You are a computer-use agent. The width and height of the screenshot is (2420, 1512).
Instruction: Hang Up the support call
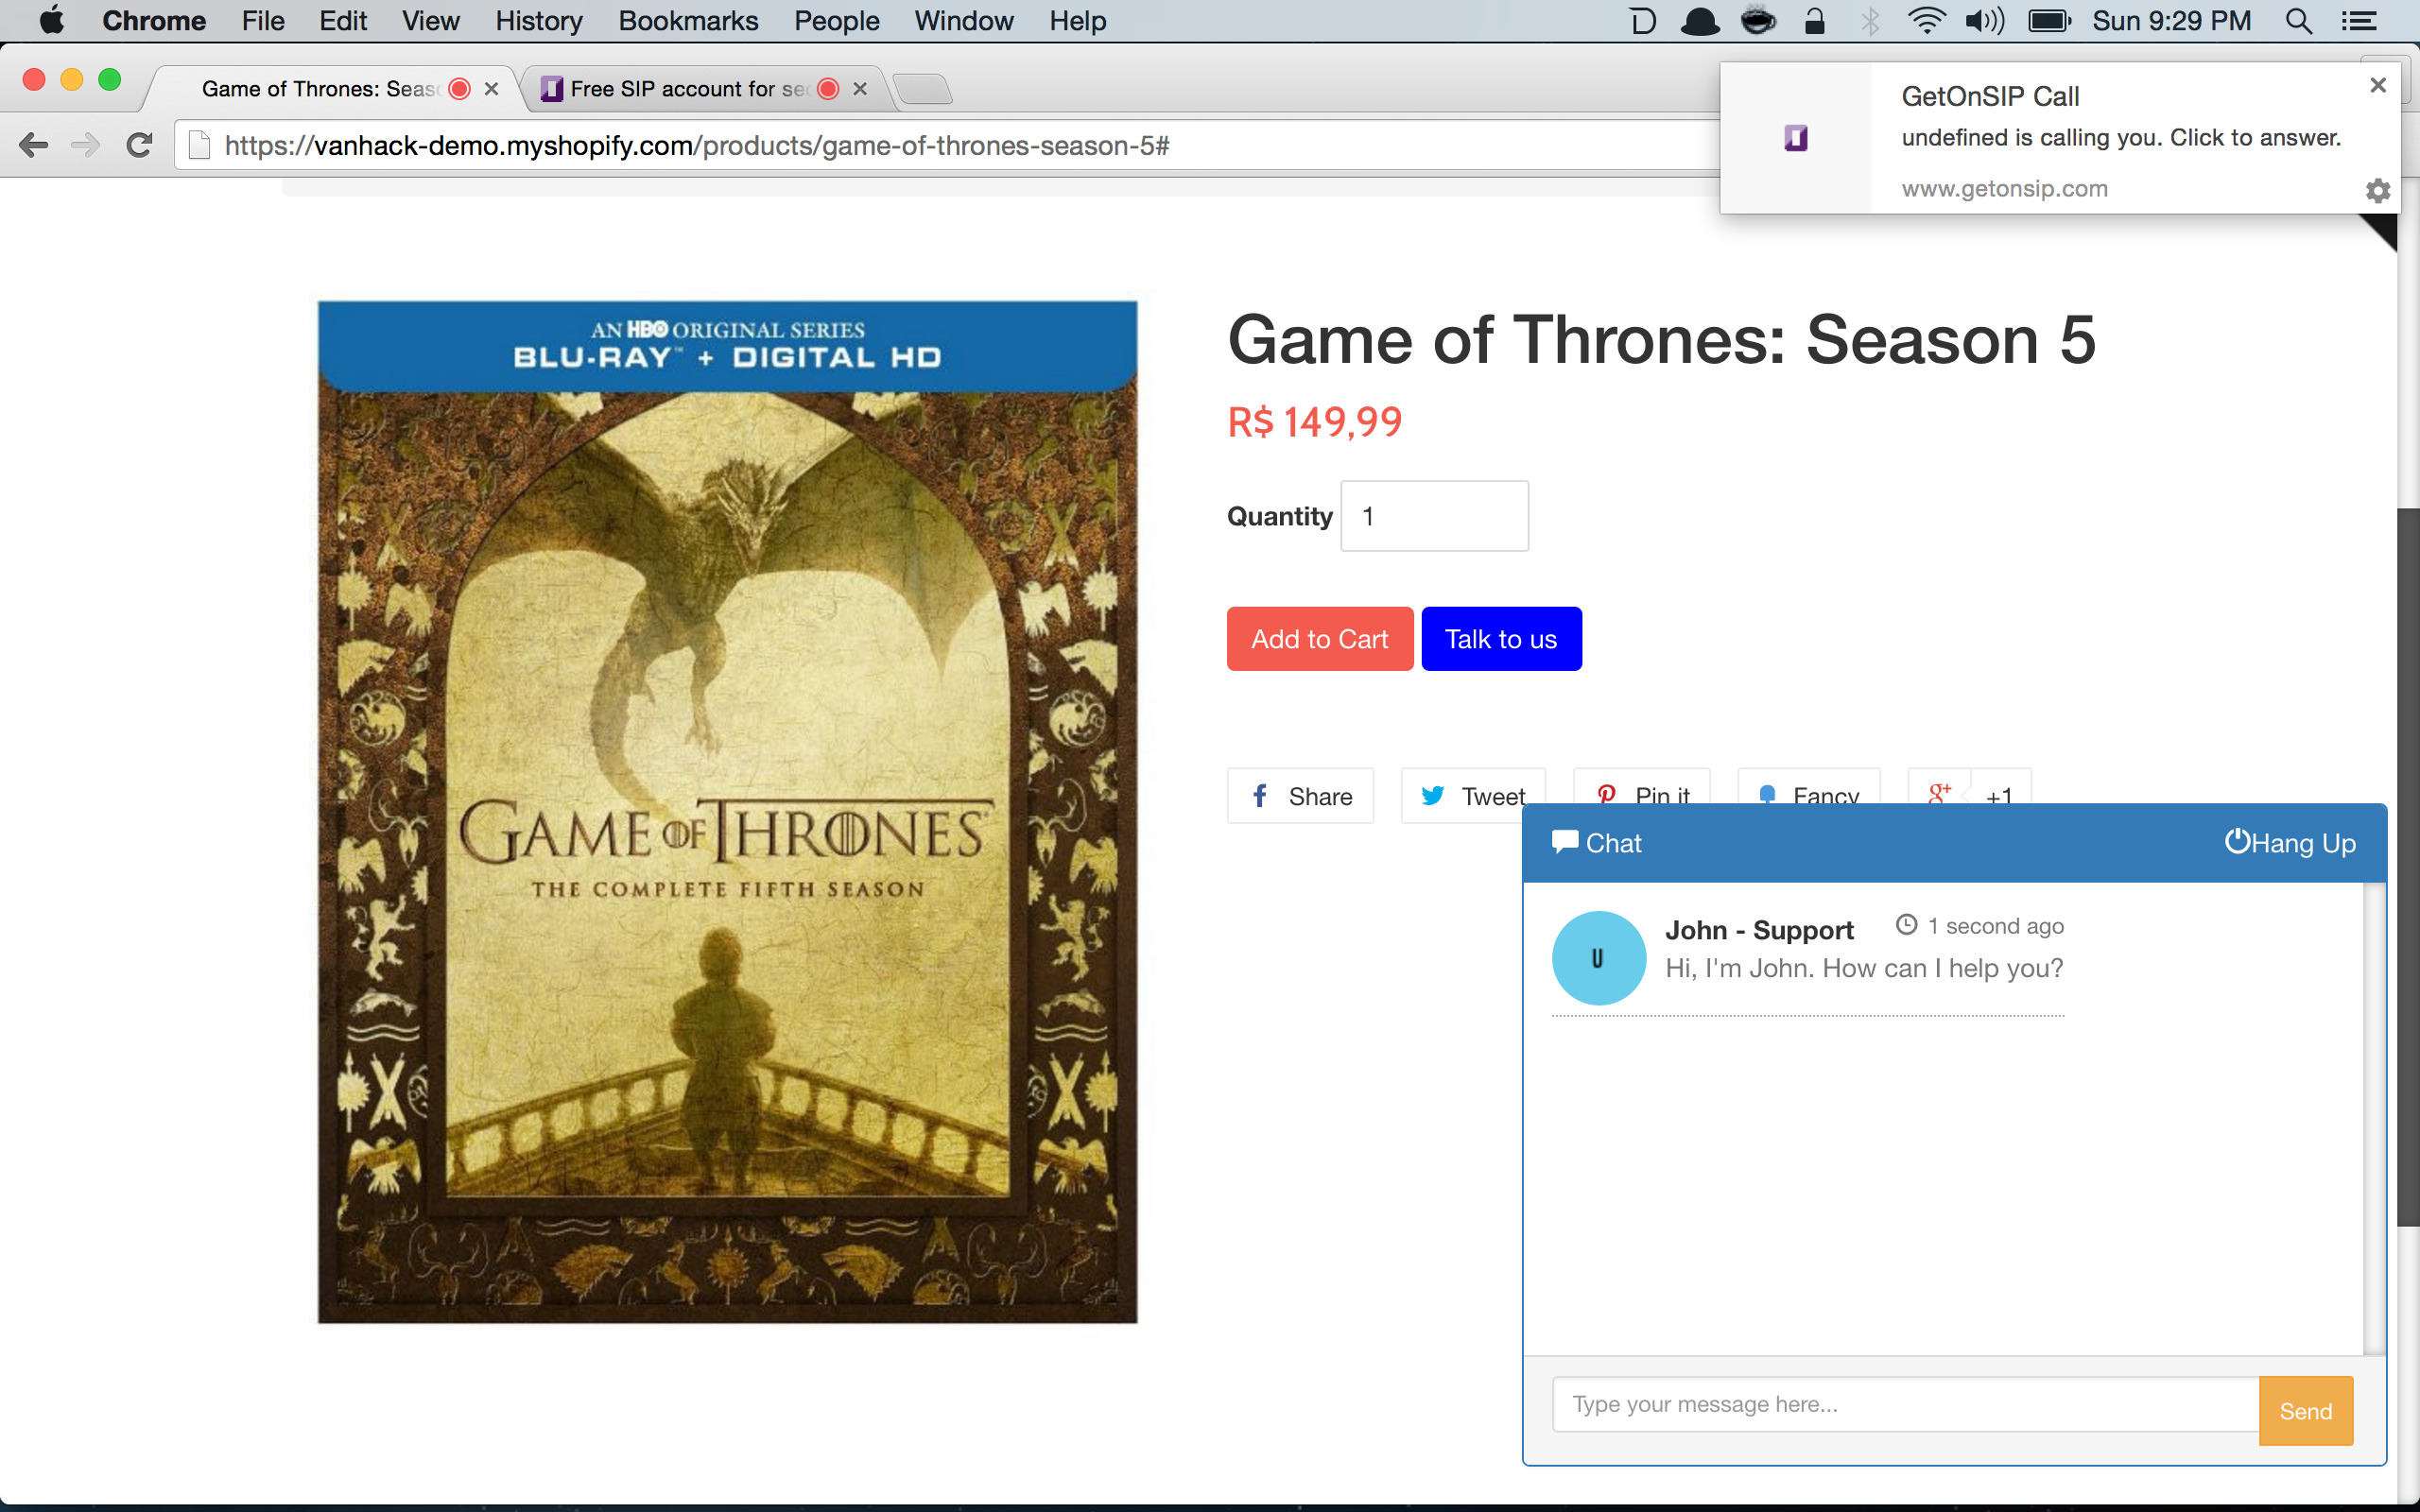pos(2289,843)
